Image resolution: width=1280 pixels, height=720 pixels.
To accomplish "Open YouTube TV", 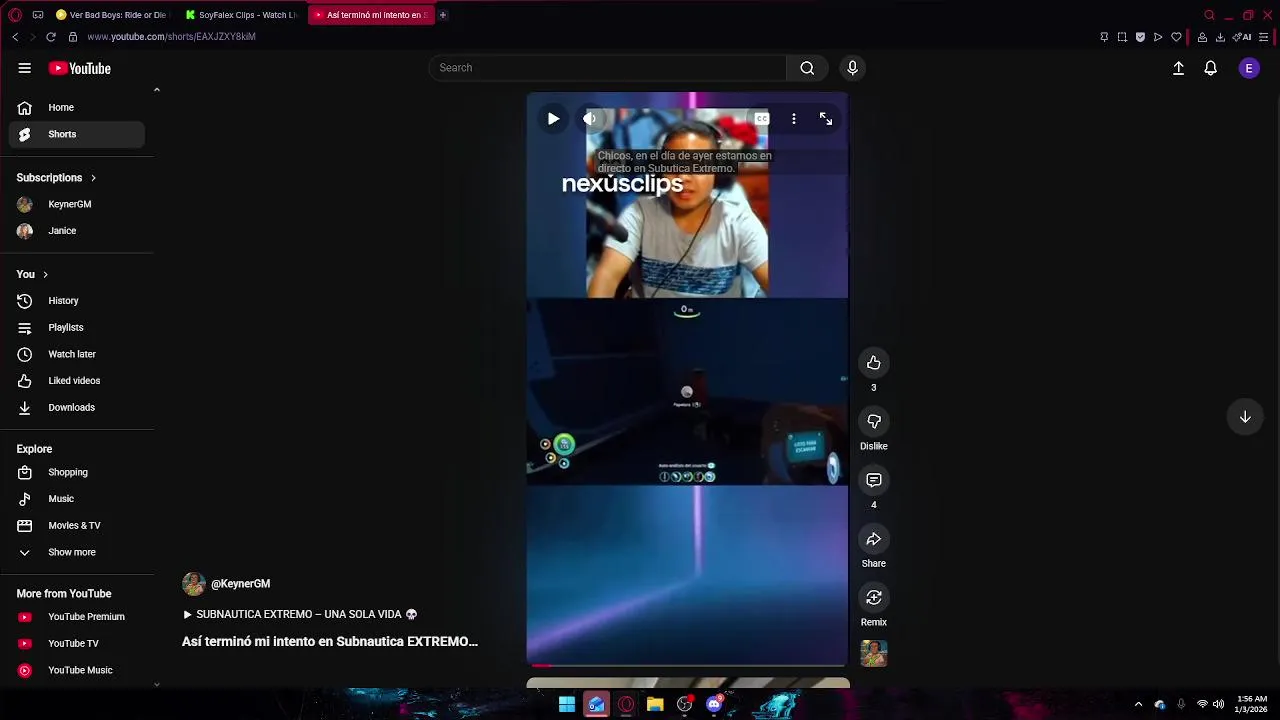I will (77, 644).
